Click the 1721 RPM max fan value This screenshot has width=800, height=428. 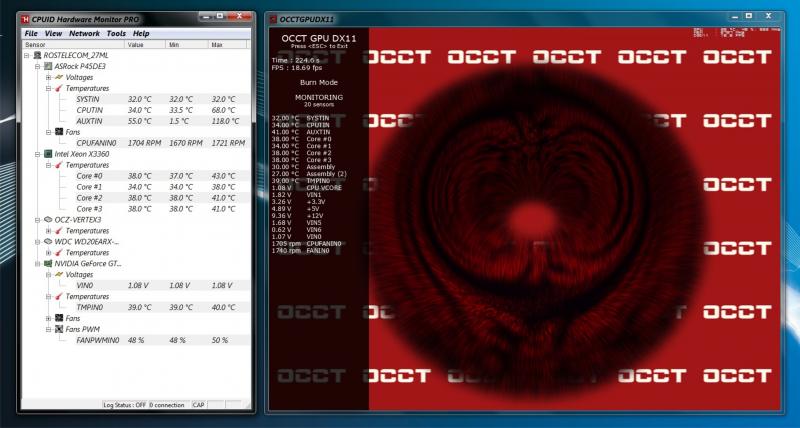coord(228,143)
